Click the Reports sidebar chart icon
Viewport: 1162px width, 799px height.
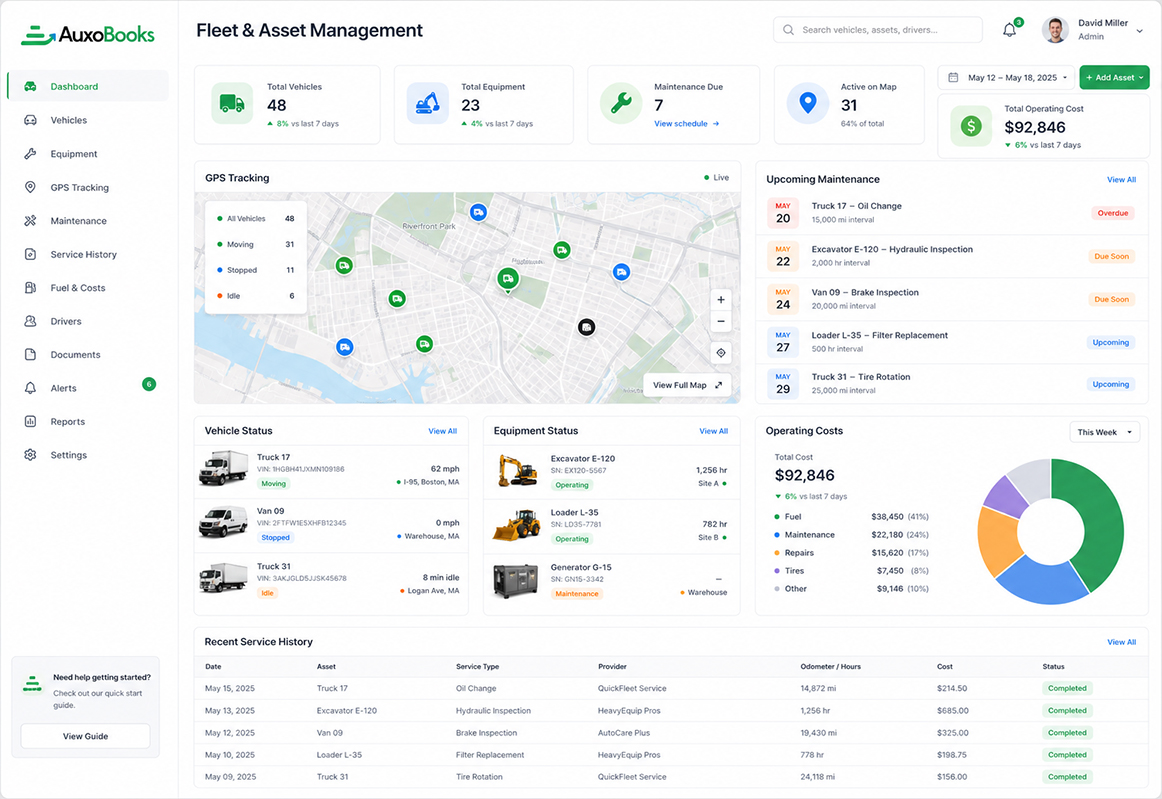pos(30,421)
